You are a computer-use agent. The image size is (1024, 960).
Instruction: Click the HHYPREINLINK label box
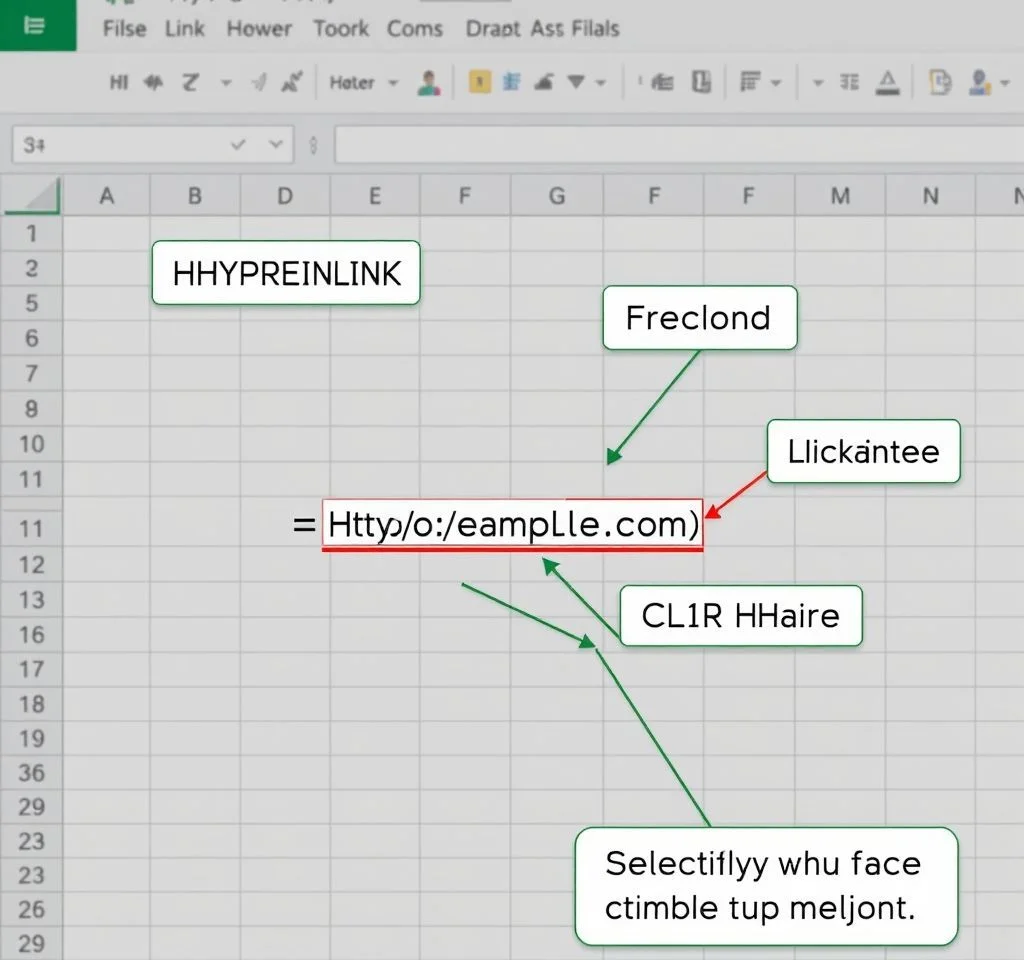[x=286, y=273]
